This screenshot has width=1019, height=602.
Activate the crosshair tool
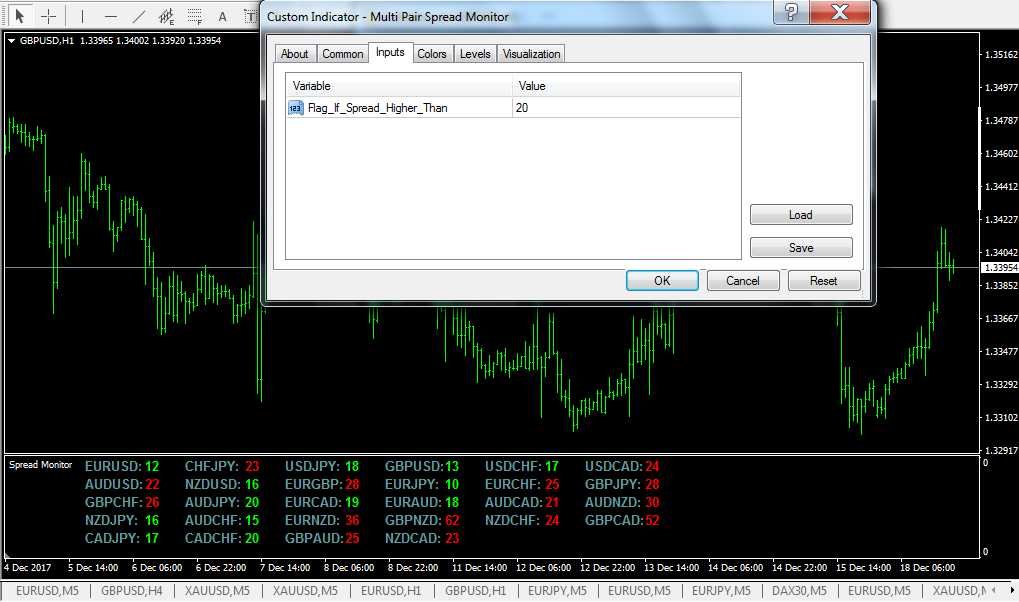(49, 16)
